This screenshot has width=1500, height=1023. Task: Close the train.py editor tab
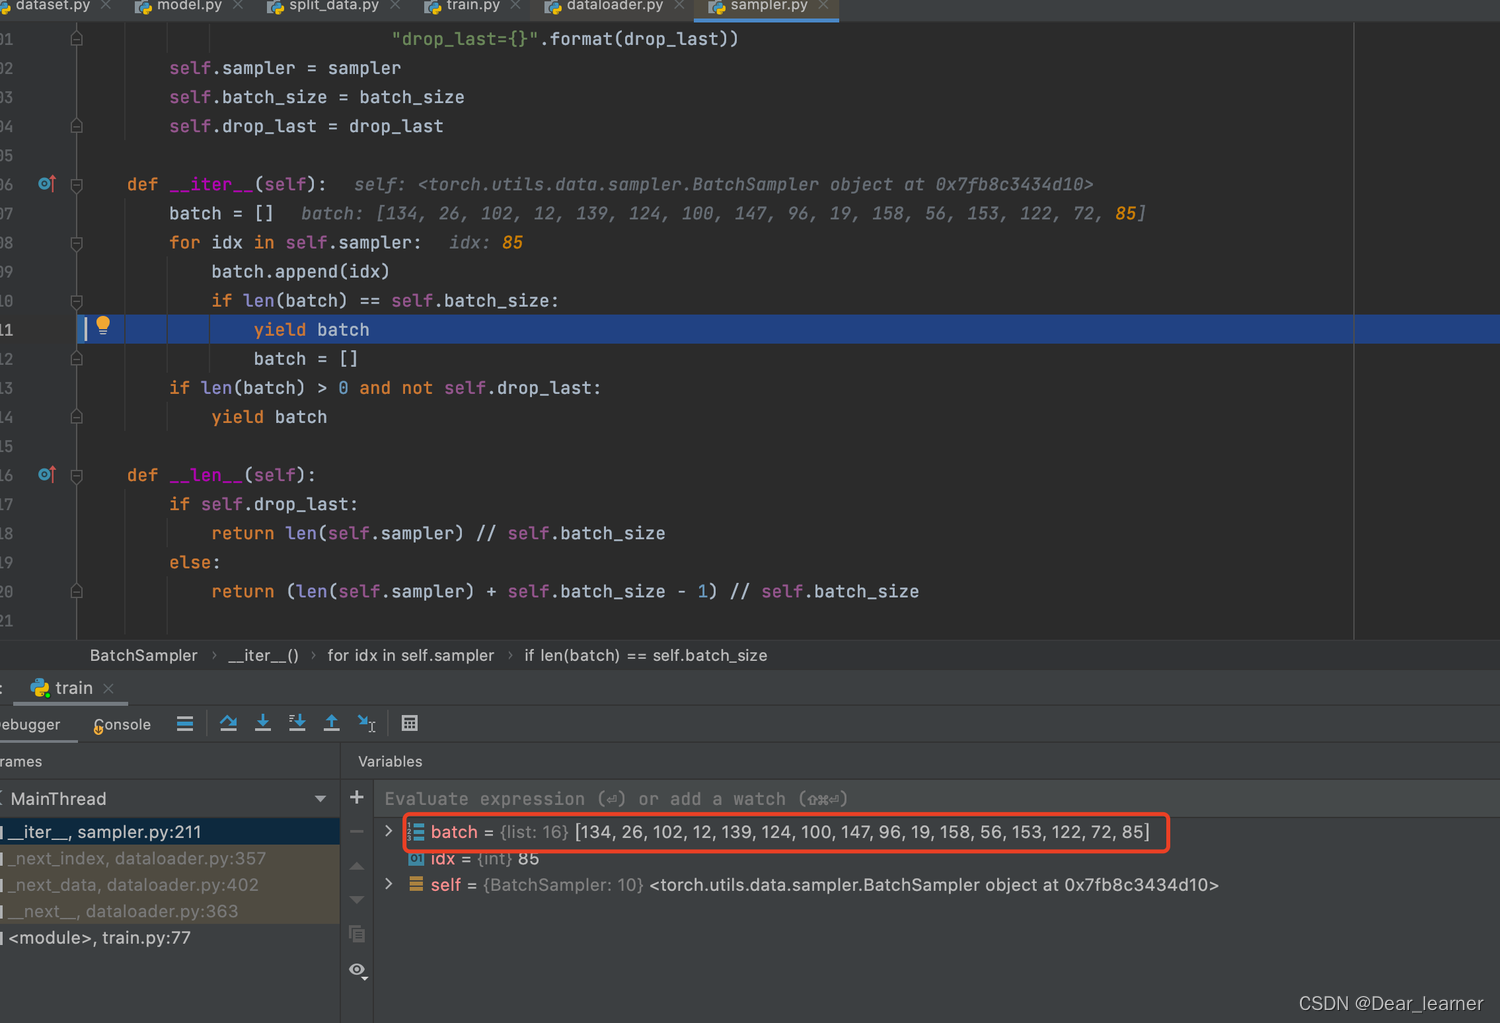click(515, 6)
